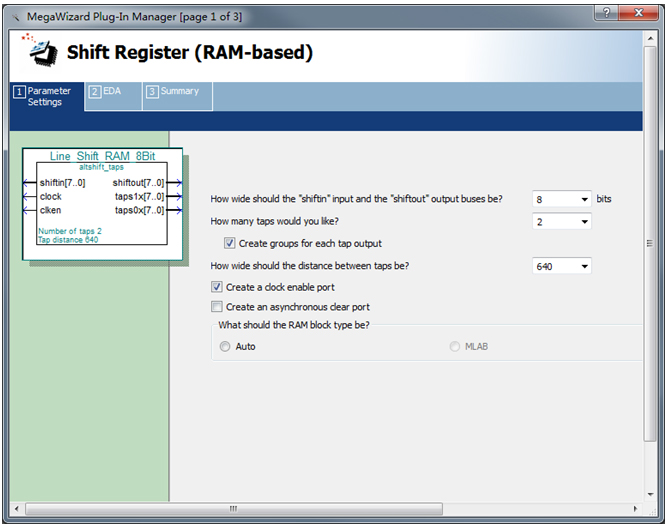
Task: Open the shiftin bus width dropdown
Action: coord(561,199)
